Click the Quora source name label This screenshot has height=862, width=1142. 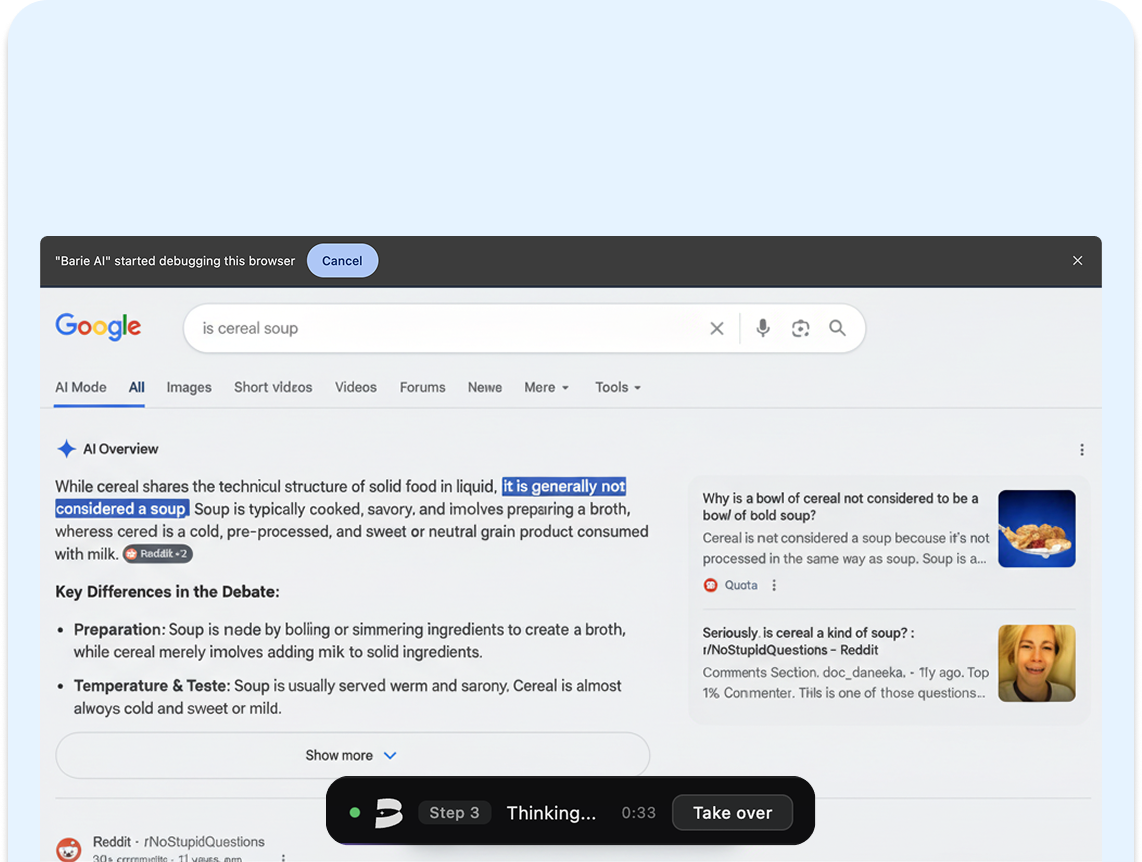[x=741, y=585]
